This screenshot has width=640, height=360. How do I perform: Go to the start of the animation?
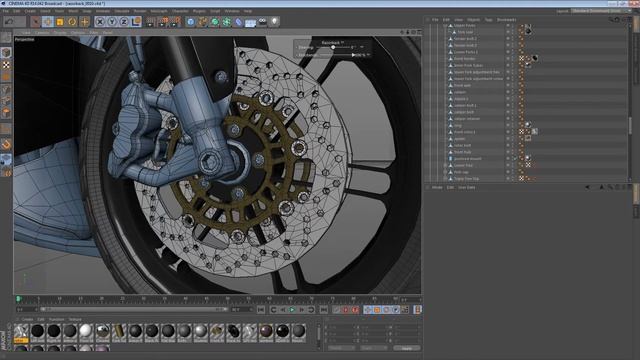pos(261,310)
